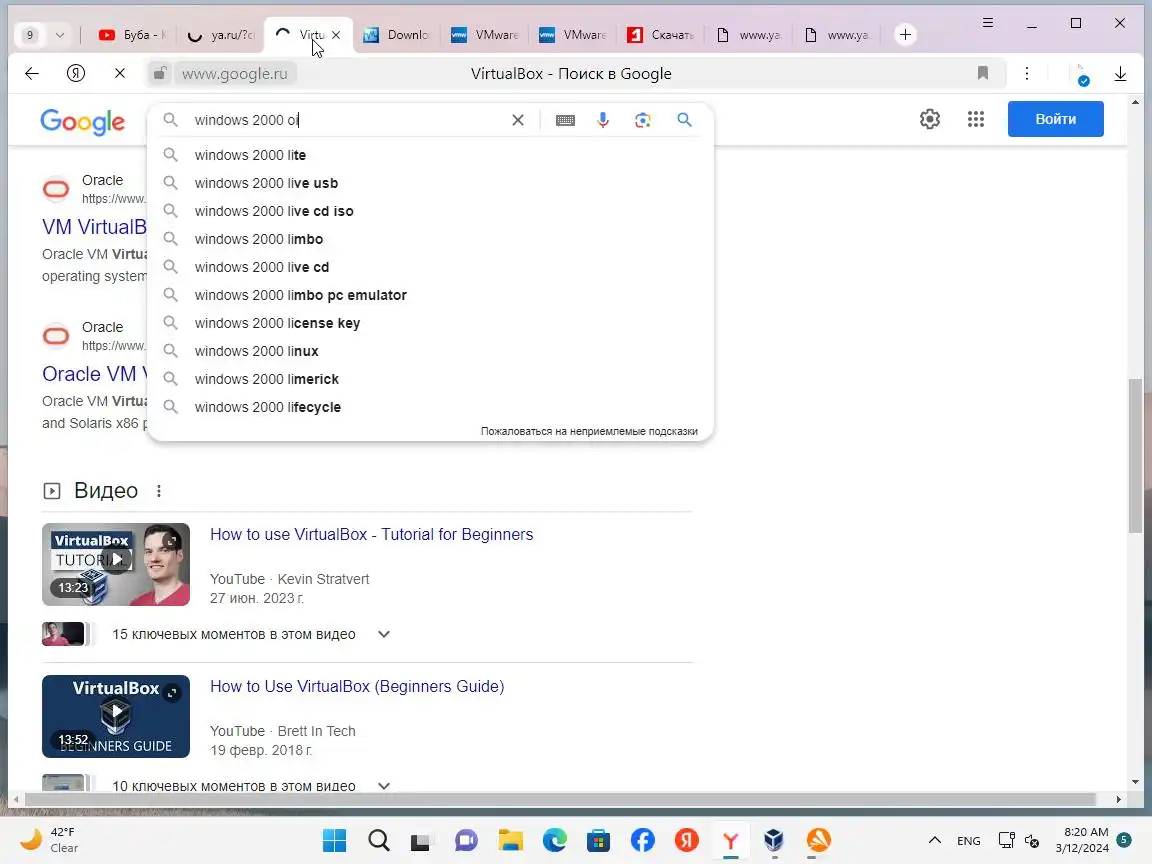The height and width of the screenshot is (864, 1152).
Task: Search by image with the camera lens
Action: (x=643, y=120)
